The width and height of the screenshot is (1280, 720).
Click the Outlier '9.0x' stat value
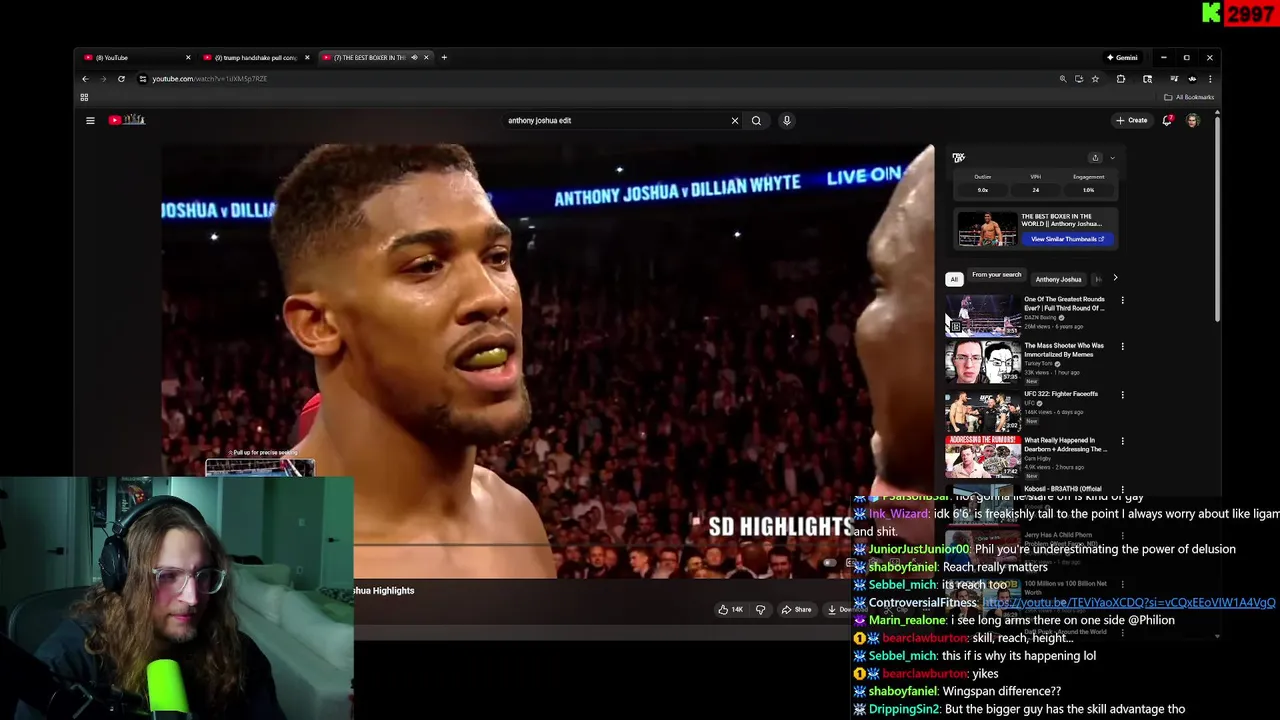pos(982,190)
